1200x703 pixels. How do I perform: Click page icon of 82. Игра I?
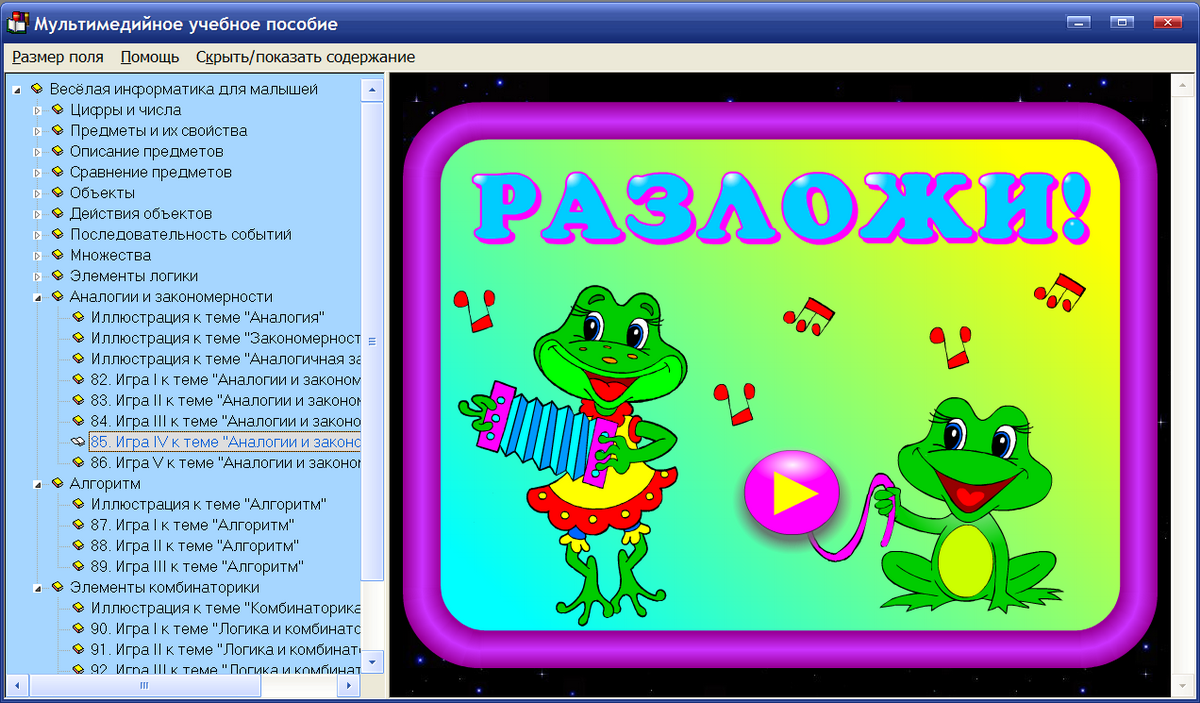78,380
